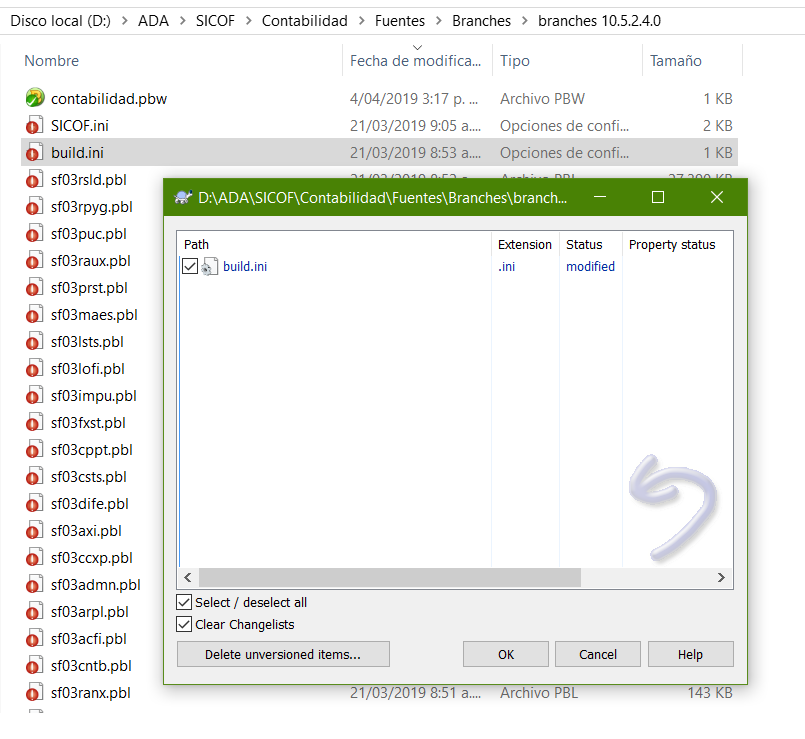Click the sf03raux.pbl file icon
This screenshot has height=739, width=805.
(x=34, y=260)
